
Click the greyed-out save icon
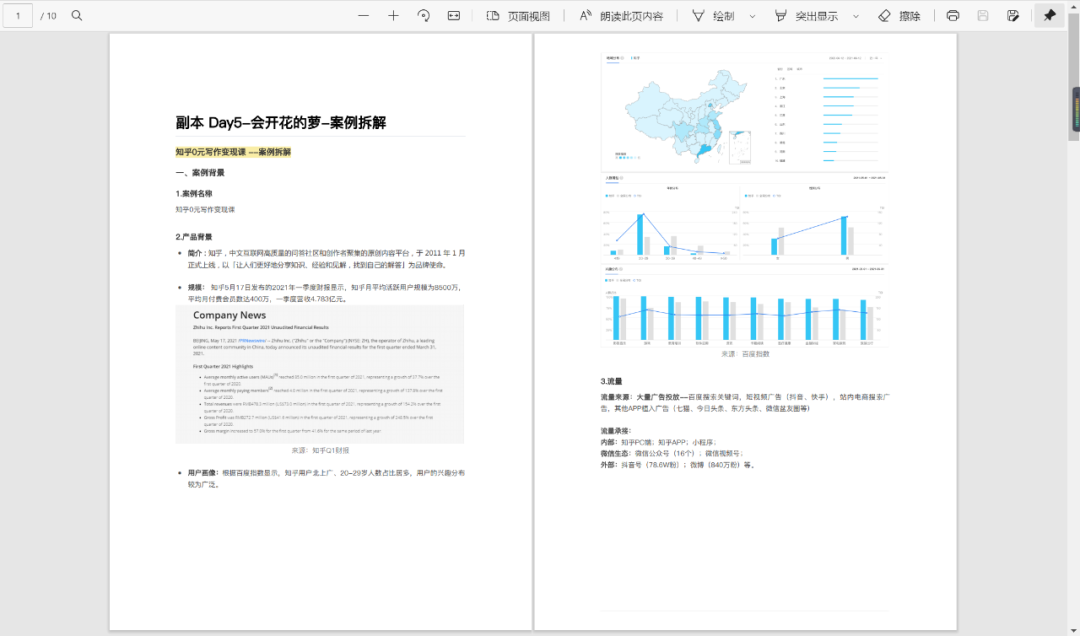coord(983,15)
